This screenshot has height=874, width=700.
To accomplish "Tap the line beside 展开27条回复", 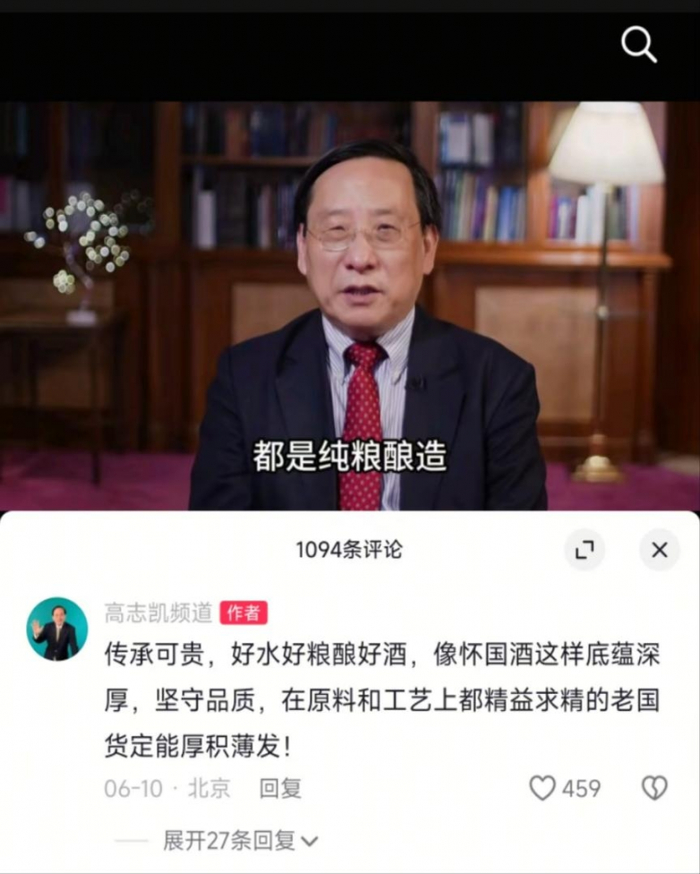I will coord(130,841).
